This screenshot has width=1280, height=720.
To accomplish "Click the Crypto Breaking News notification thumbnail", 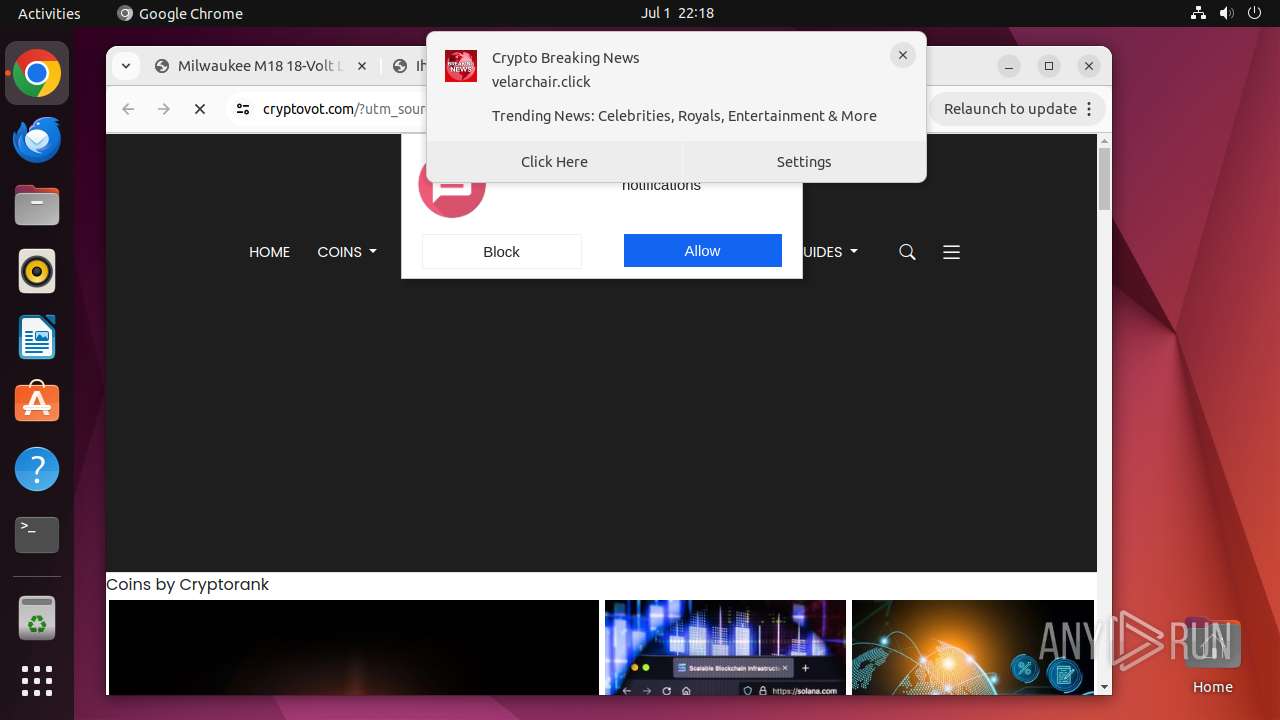I will [x=461, y=66].
